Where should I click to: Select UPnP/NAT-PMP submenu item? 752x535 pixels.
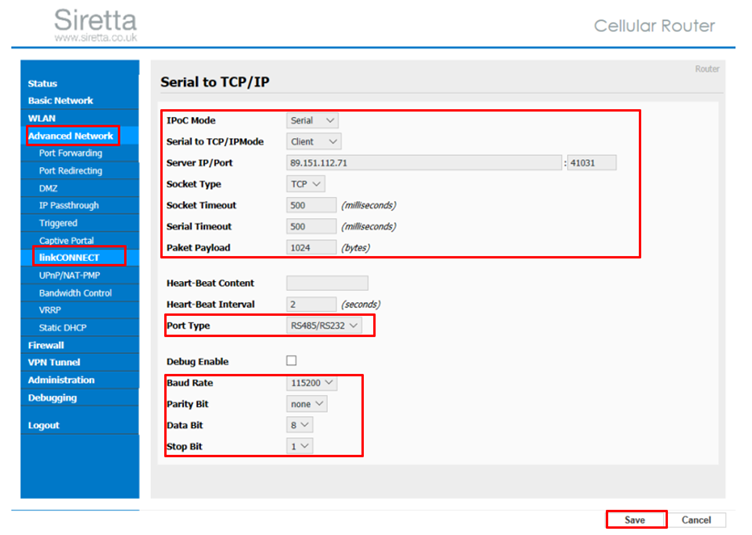point(70,276)
